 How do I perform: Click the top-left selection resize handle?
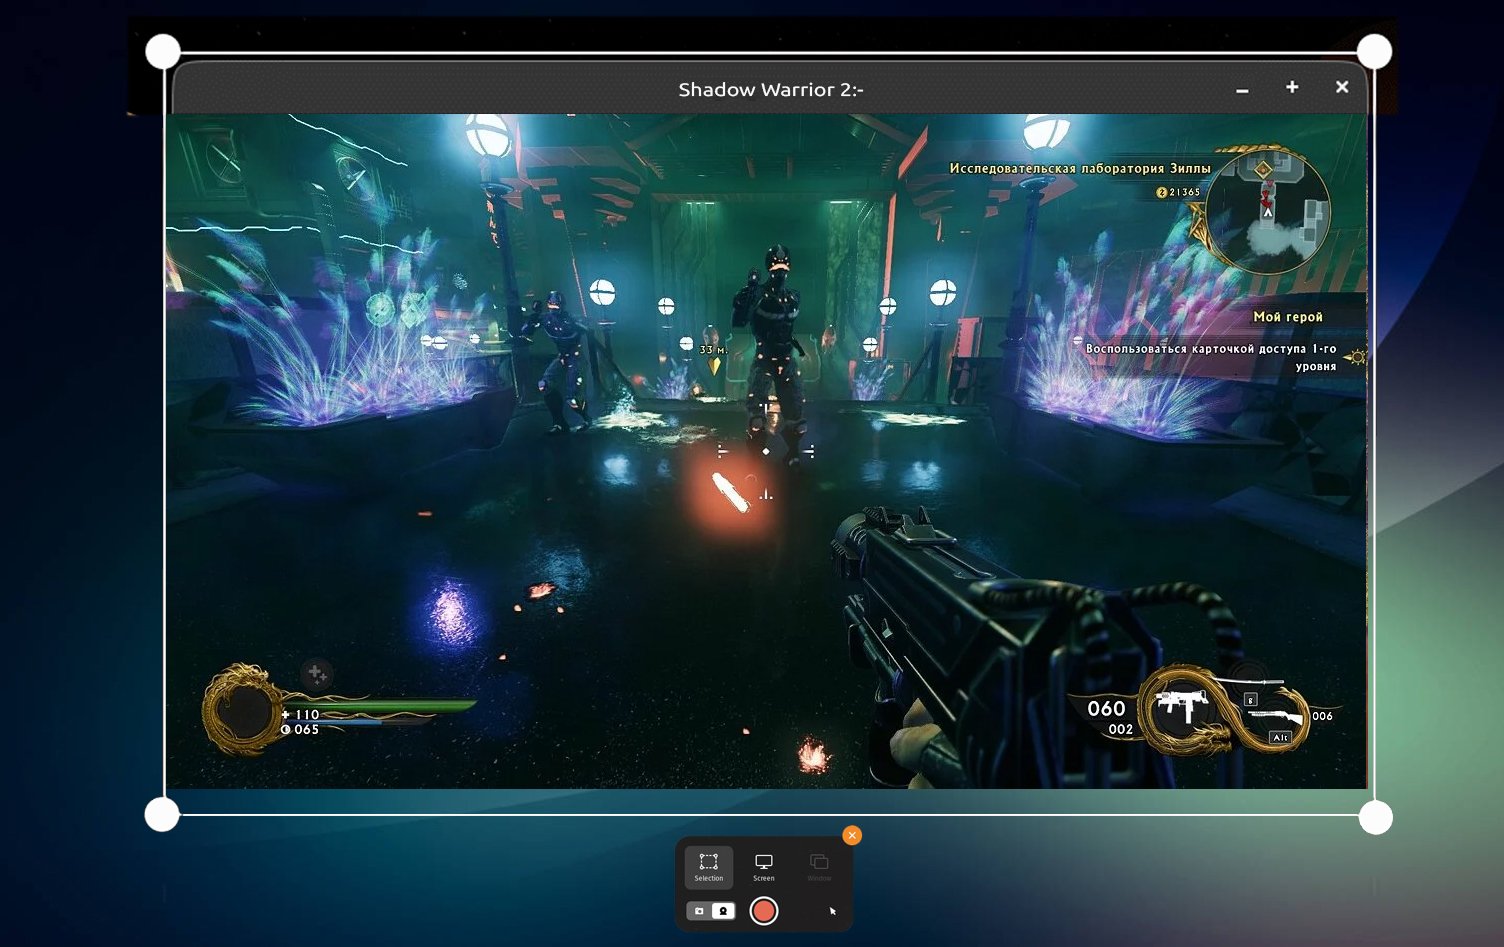click(163, 51)
